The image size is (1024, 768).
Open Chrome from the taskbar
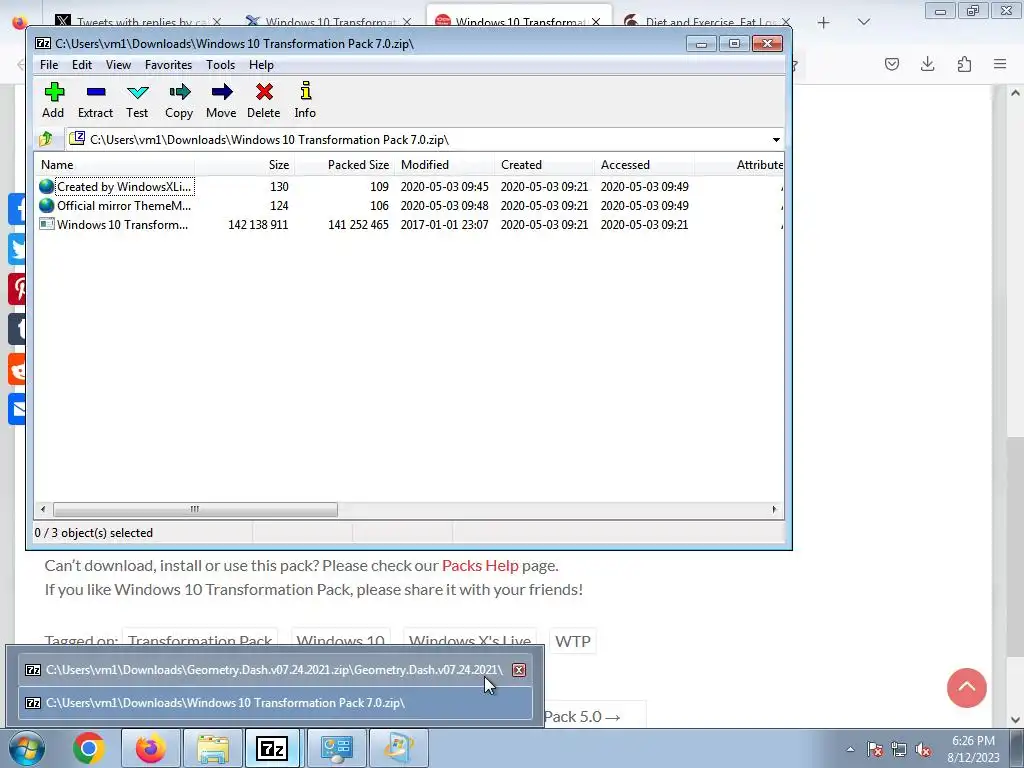[89, 748]
